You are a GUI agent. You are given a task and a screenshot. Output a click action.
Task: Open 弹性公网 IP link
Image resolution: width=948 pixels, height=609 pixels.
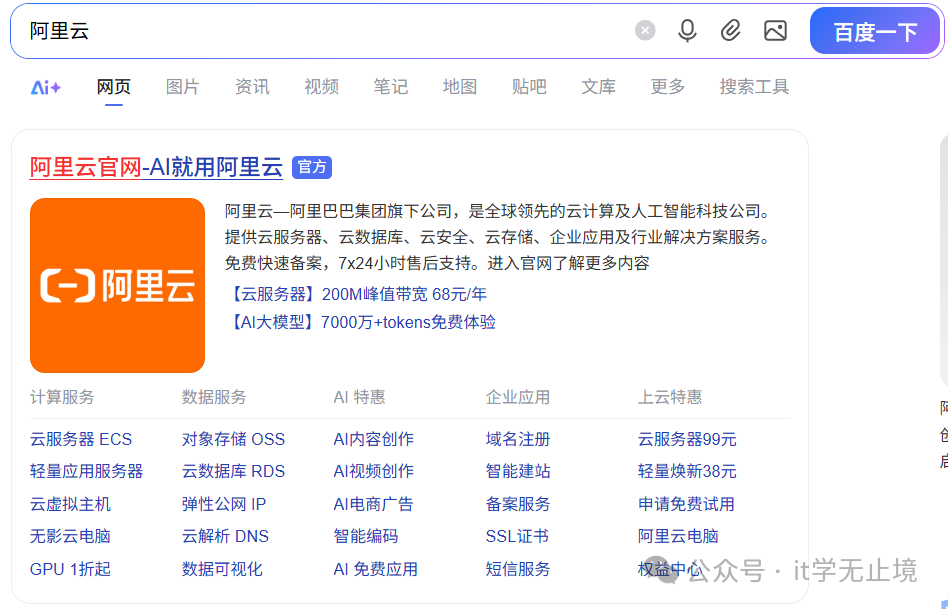224,504
